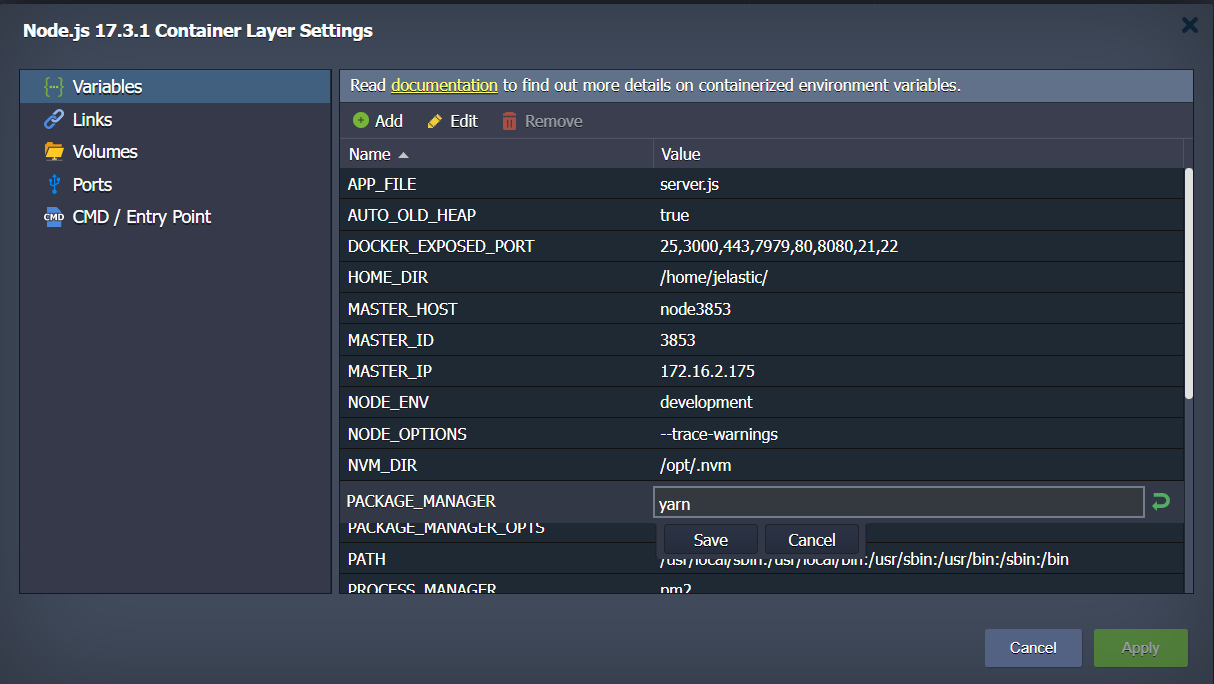Open the CMD / Entry Point section
Image resolution: width=1214 pixels, height=684 pixels.
pos(141,216)
